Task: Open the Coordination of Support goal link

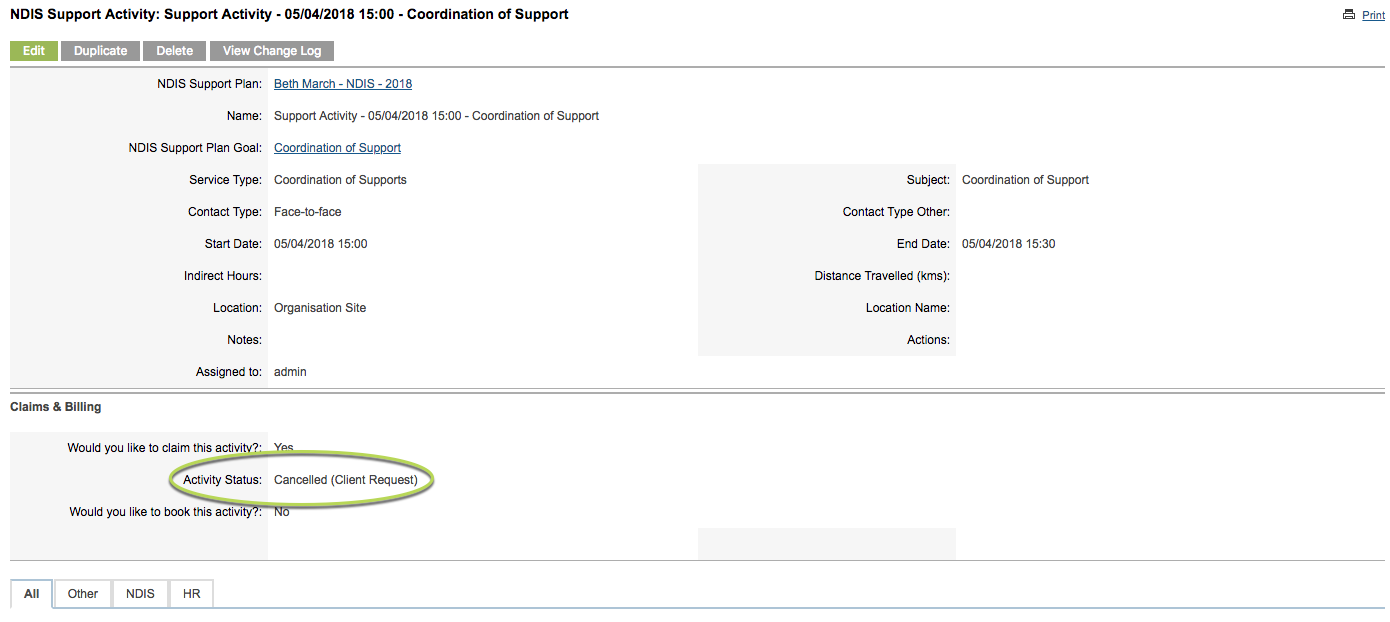Action: coord(337,148)
